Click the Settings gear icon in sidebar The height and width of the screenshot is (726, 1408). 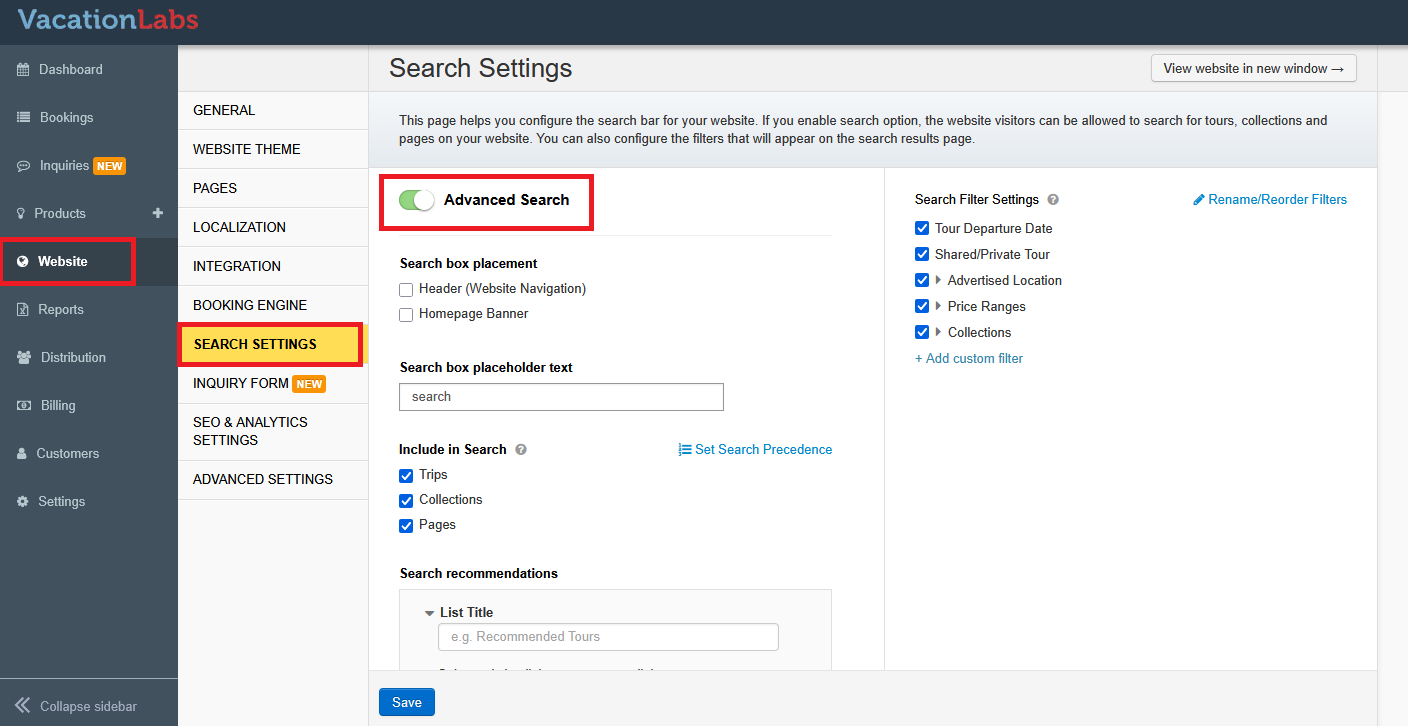(23, 502)
